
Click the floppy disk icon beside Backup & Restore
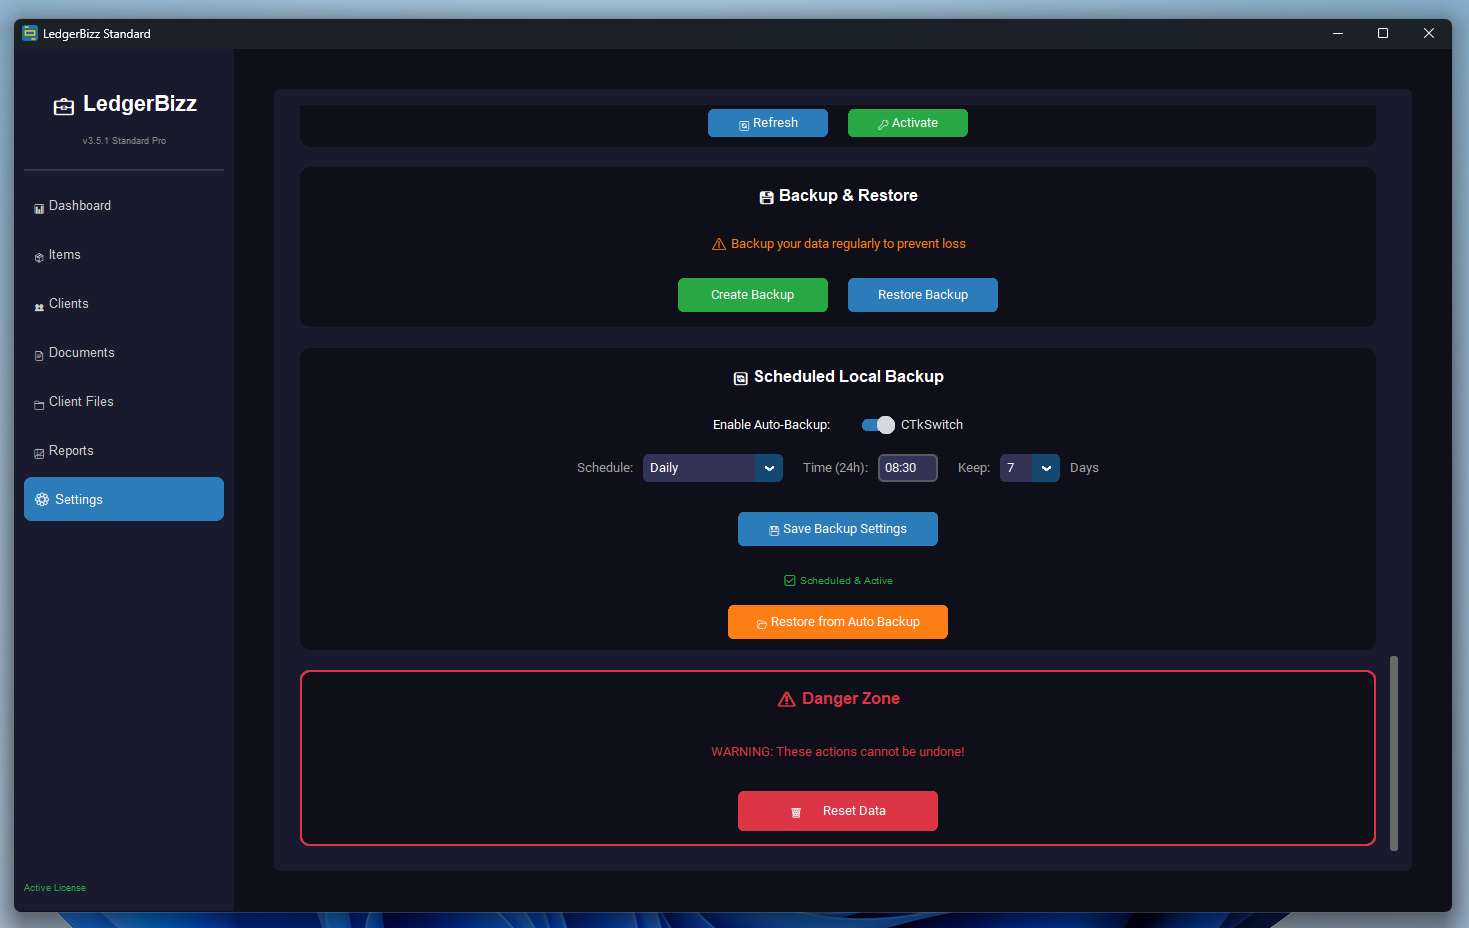pos(766,197)
